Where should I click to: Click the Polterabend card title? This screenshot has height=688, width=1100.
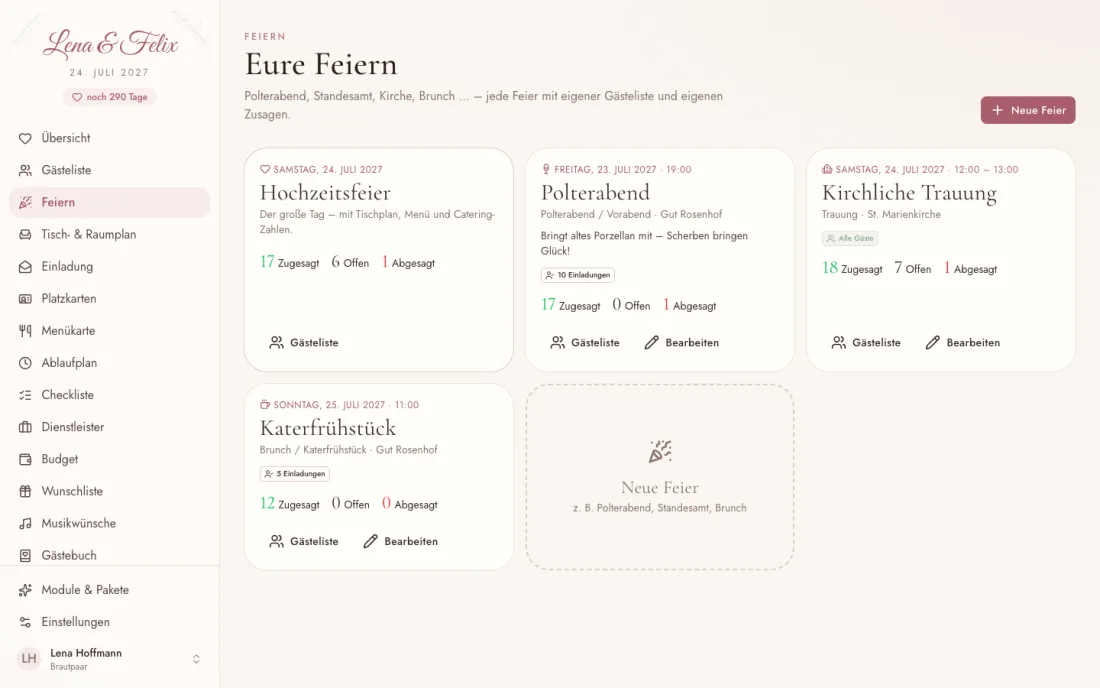[x=595, y=193]
